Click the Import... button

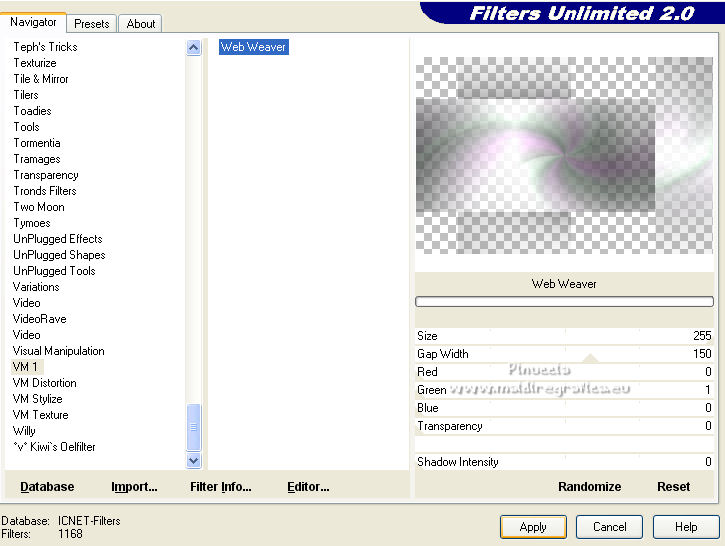point(134,487)
